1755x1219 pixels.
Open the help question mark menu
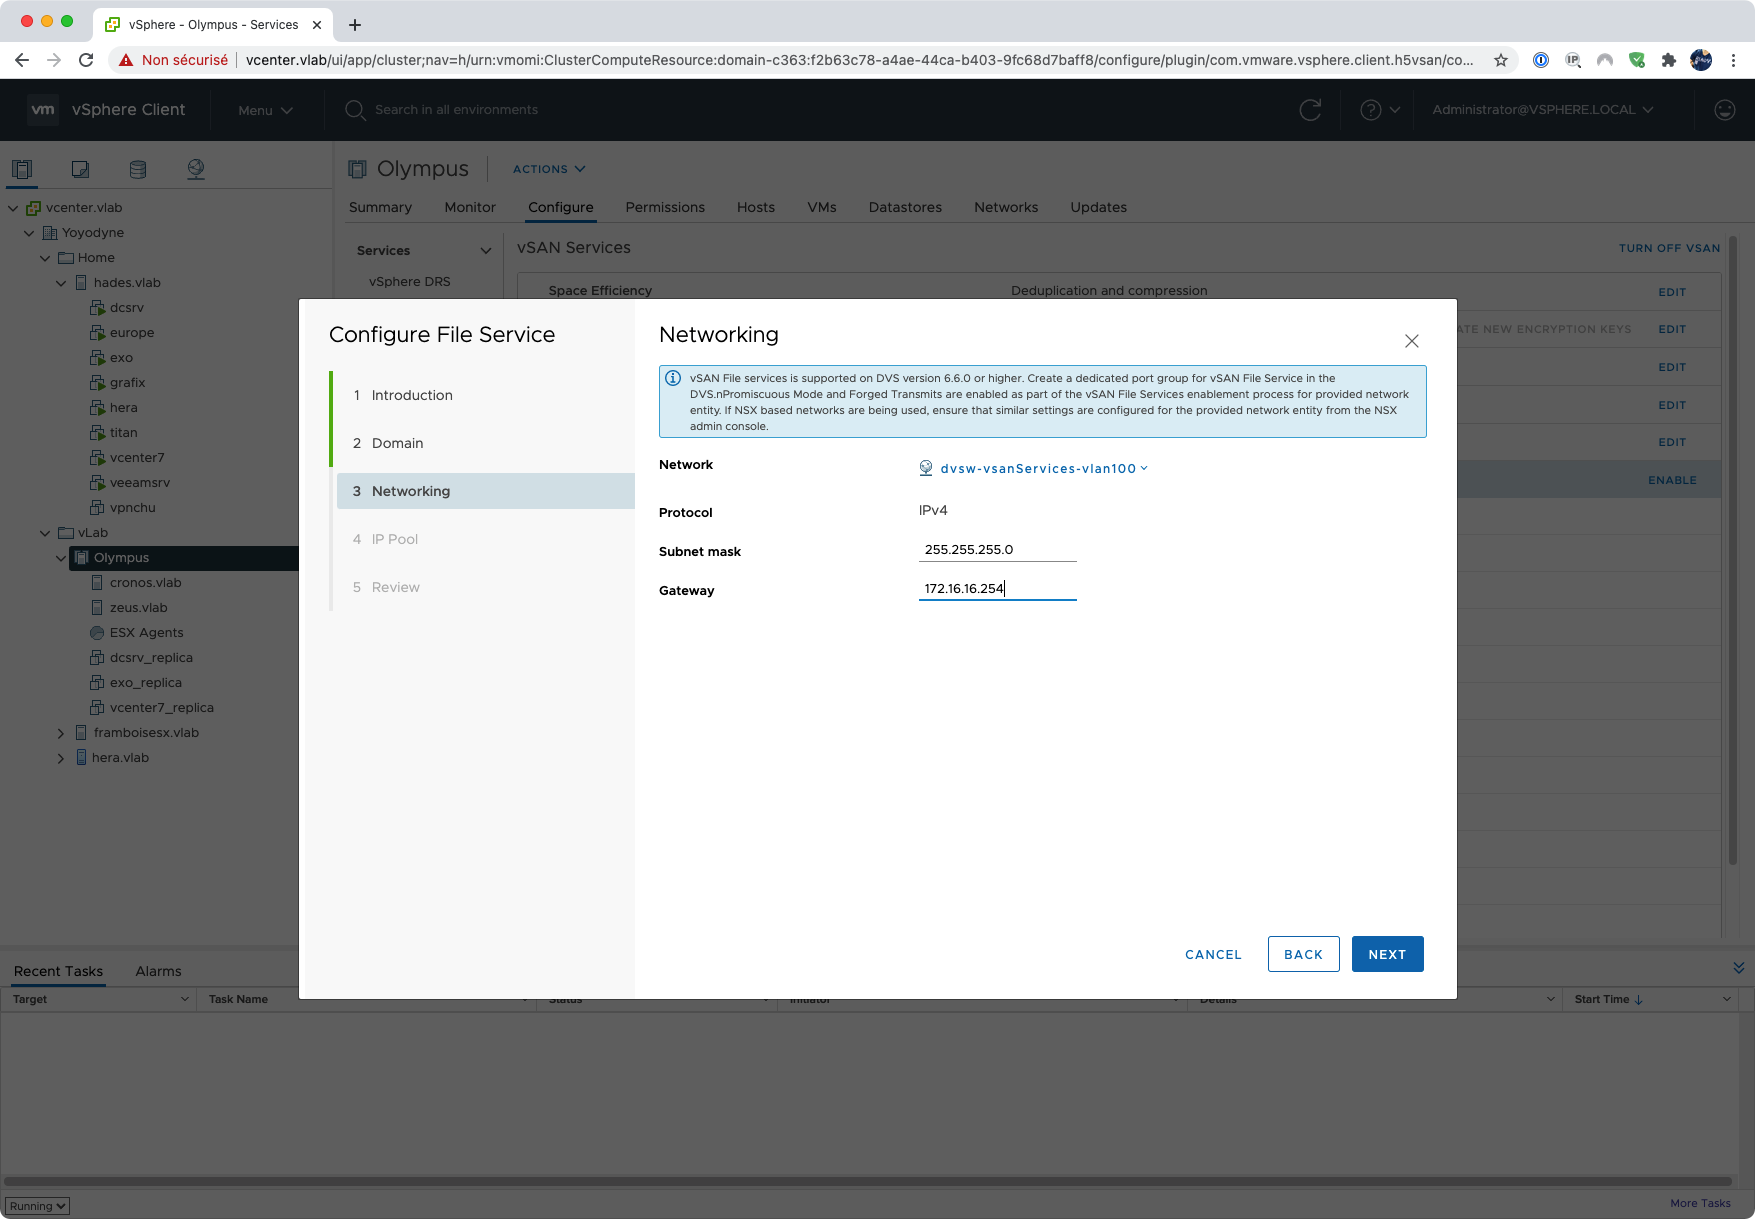[1379, 110]
